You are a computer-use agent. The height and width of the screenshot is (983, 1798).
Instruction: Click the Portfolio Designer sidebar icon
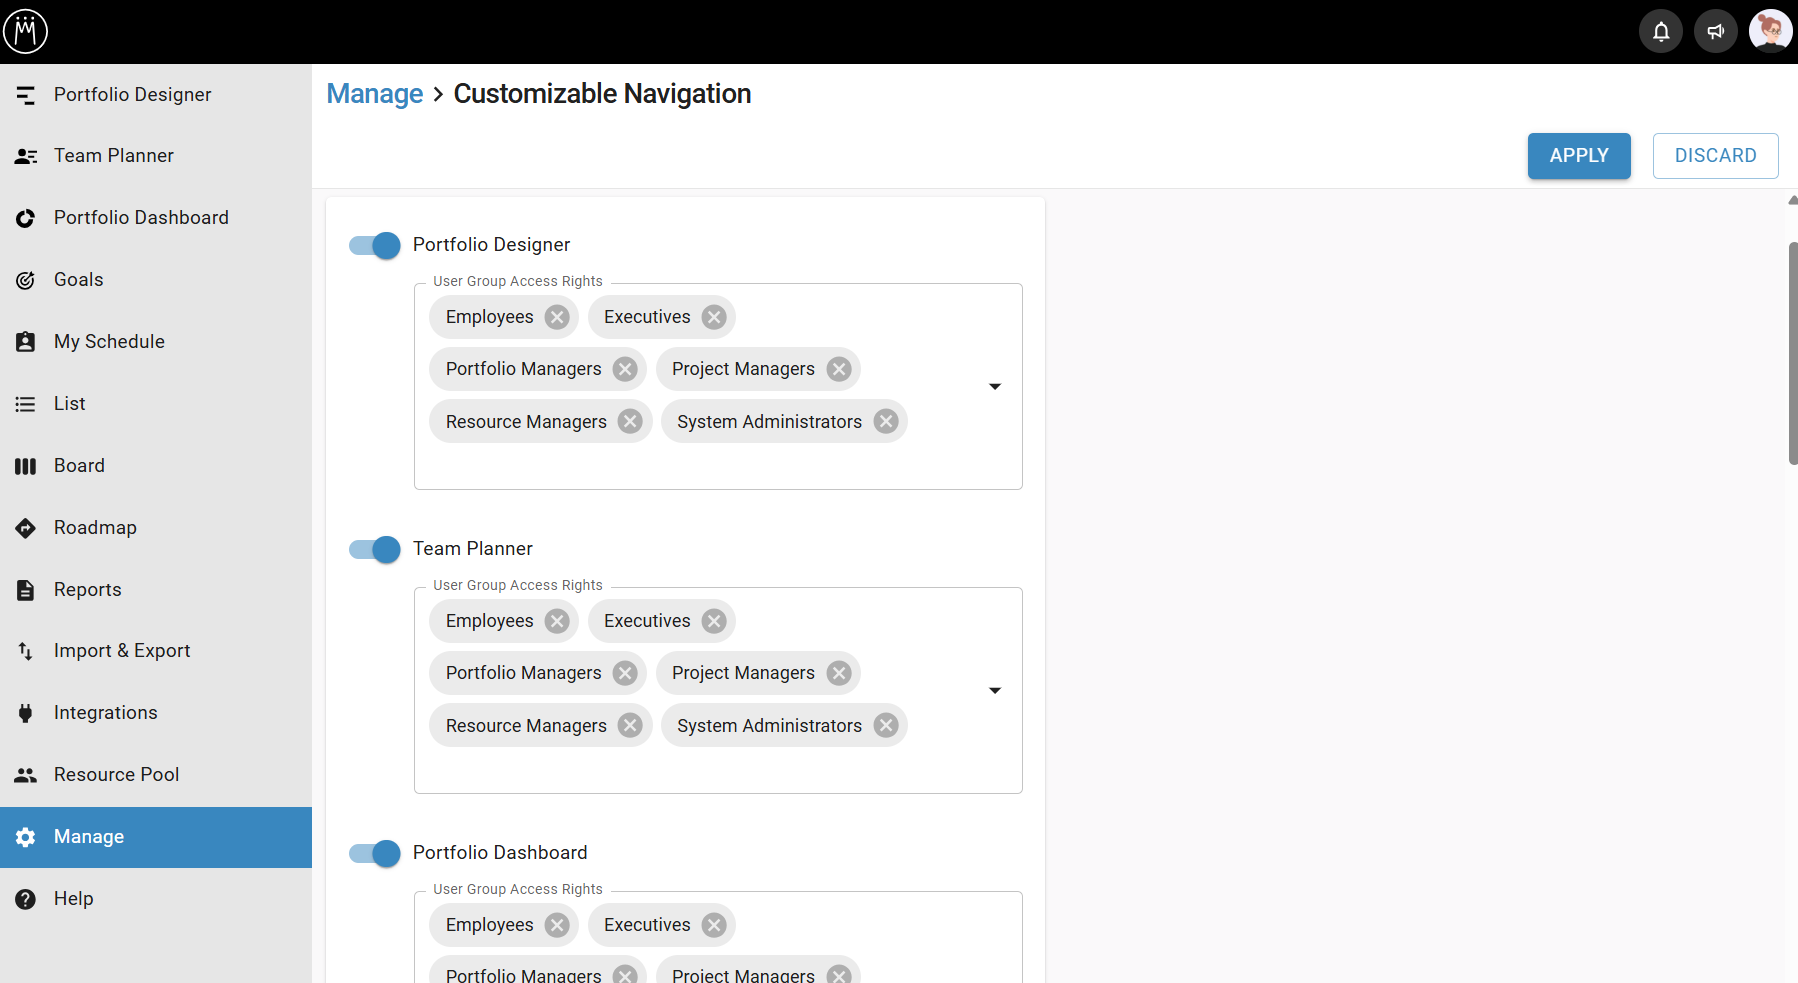pyautogui.click(x=26, y=95)
